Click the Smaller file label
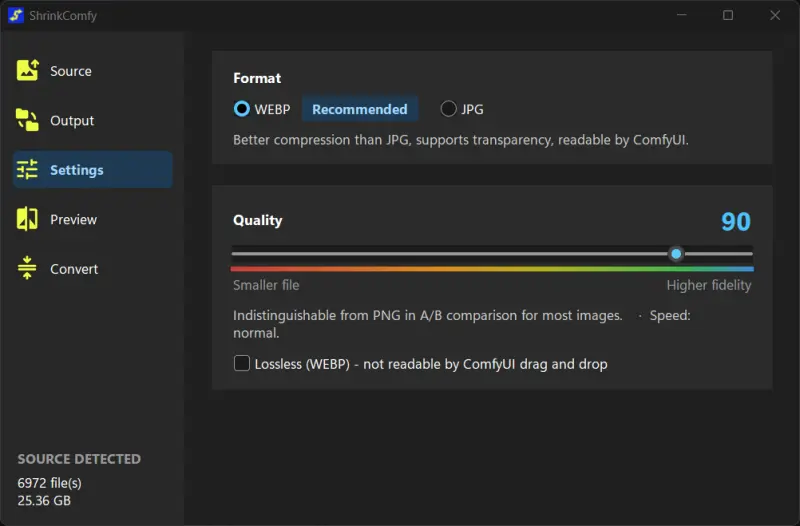The width and height of the screenshot is (800, 526). [x=266, y=285]
